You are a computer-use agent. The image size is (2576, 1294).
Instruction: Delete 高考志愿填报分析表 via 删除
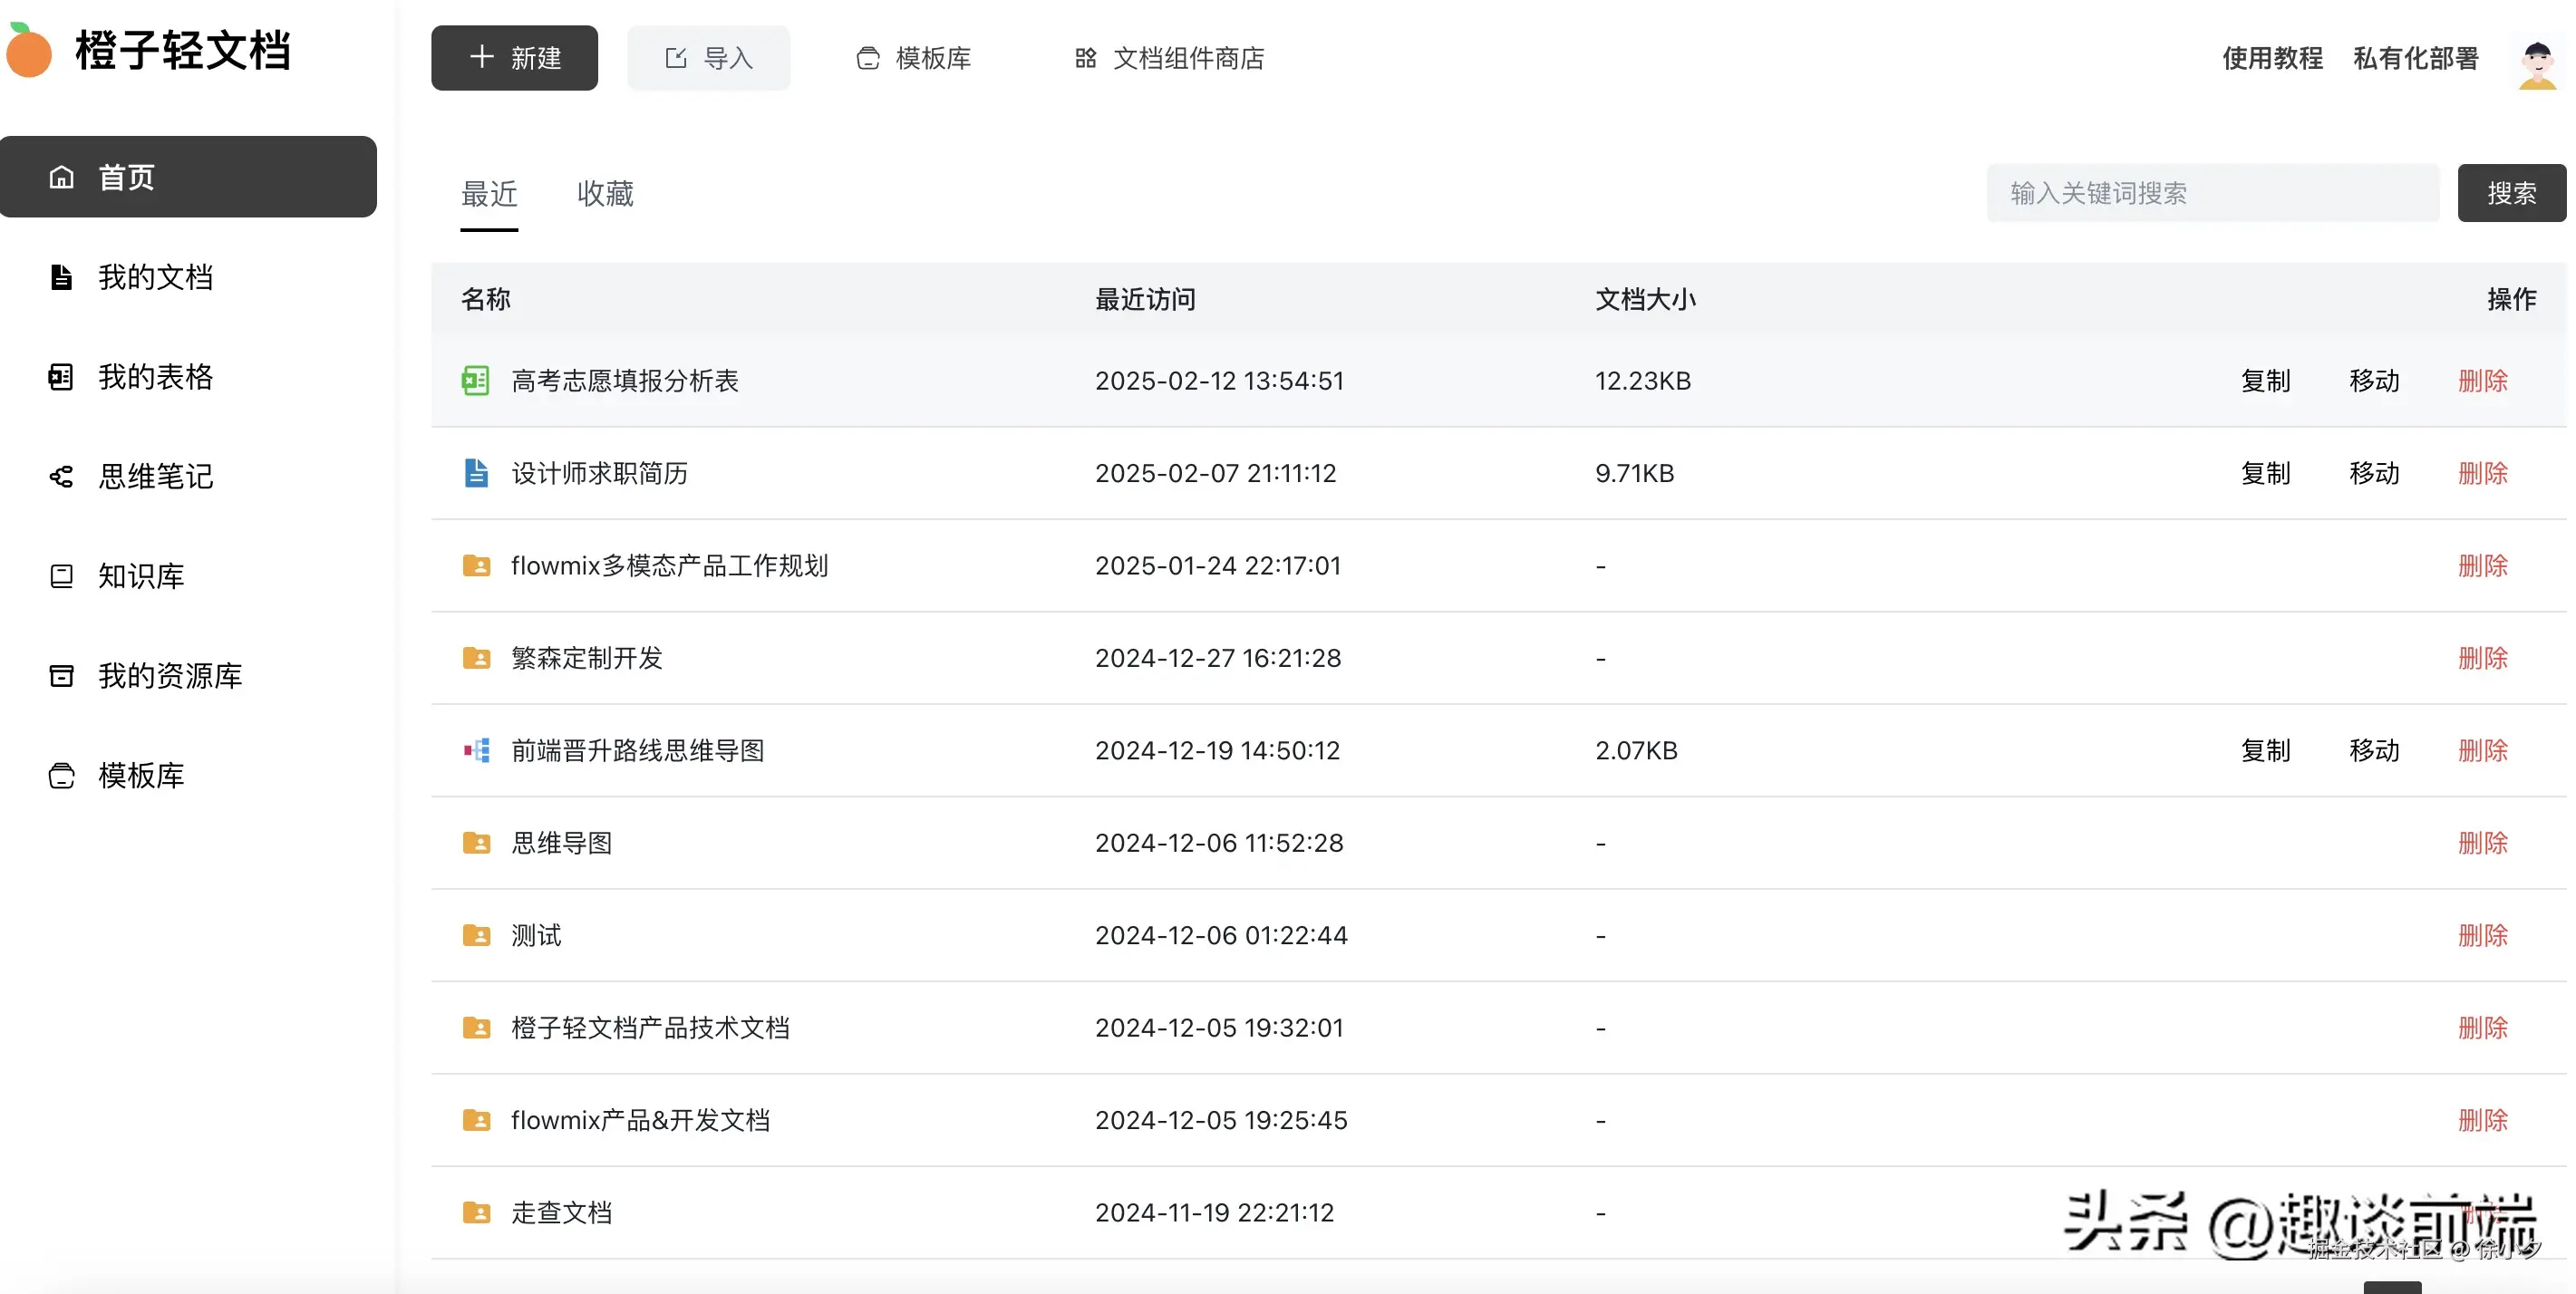pos(2483,381)
